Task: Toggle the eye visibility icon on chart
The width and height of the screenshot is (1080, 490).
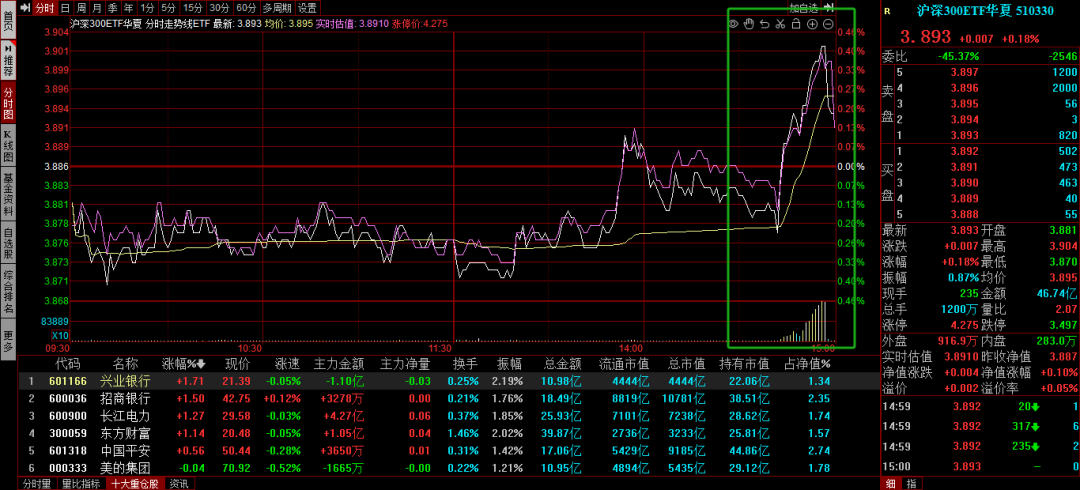Action: [733, 23]
